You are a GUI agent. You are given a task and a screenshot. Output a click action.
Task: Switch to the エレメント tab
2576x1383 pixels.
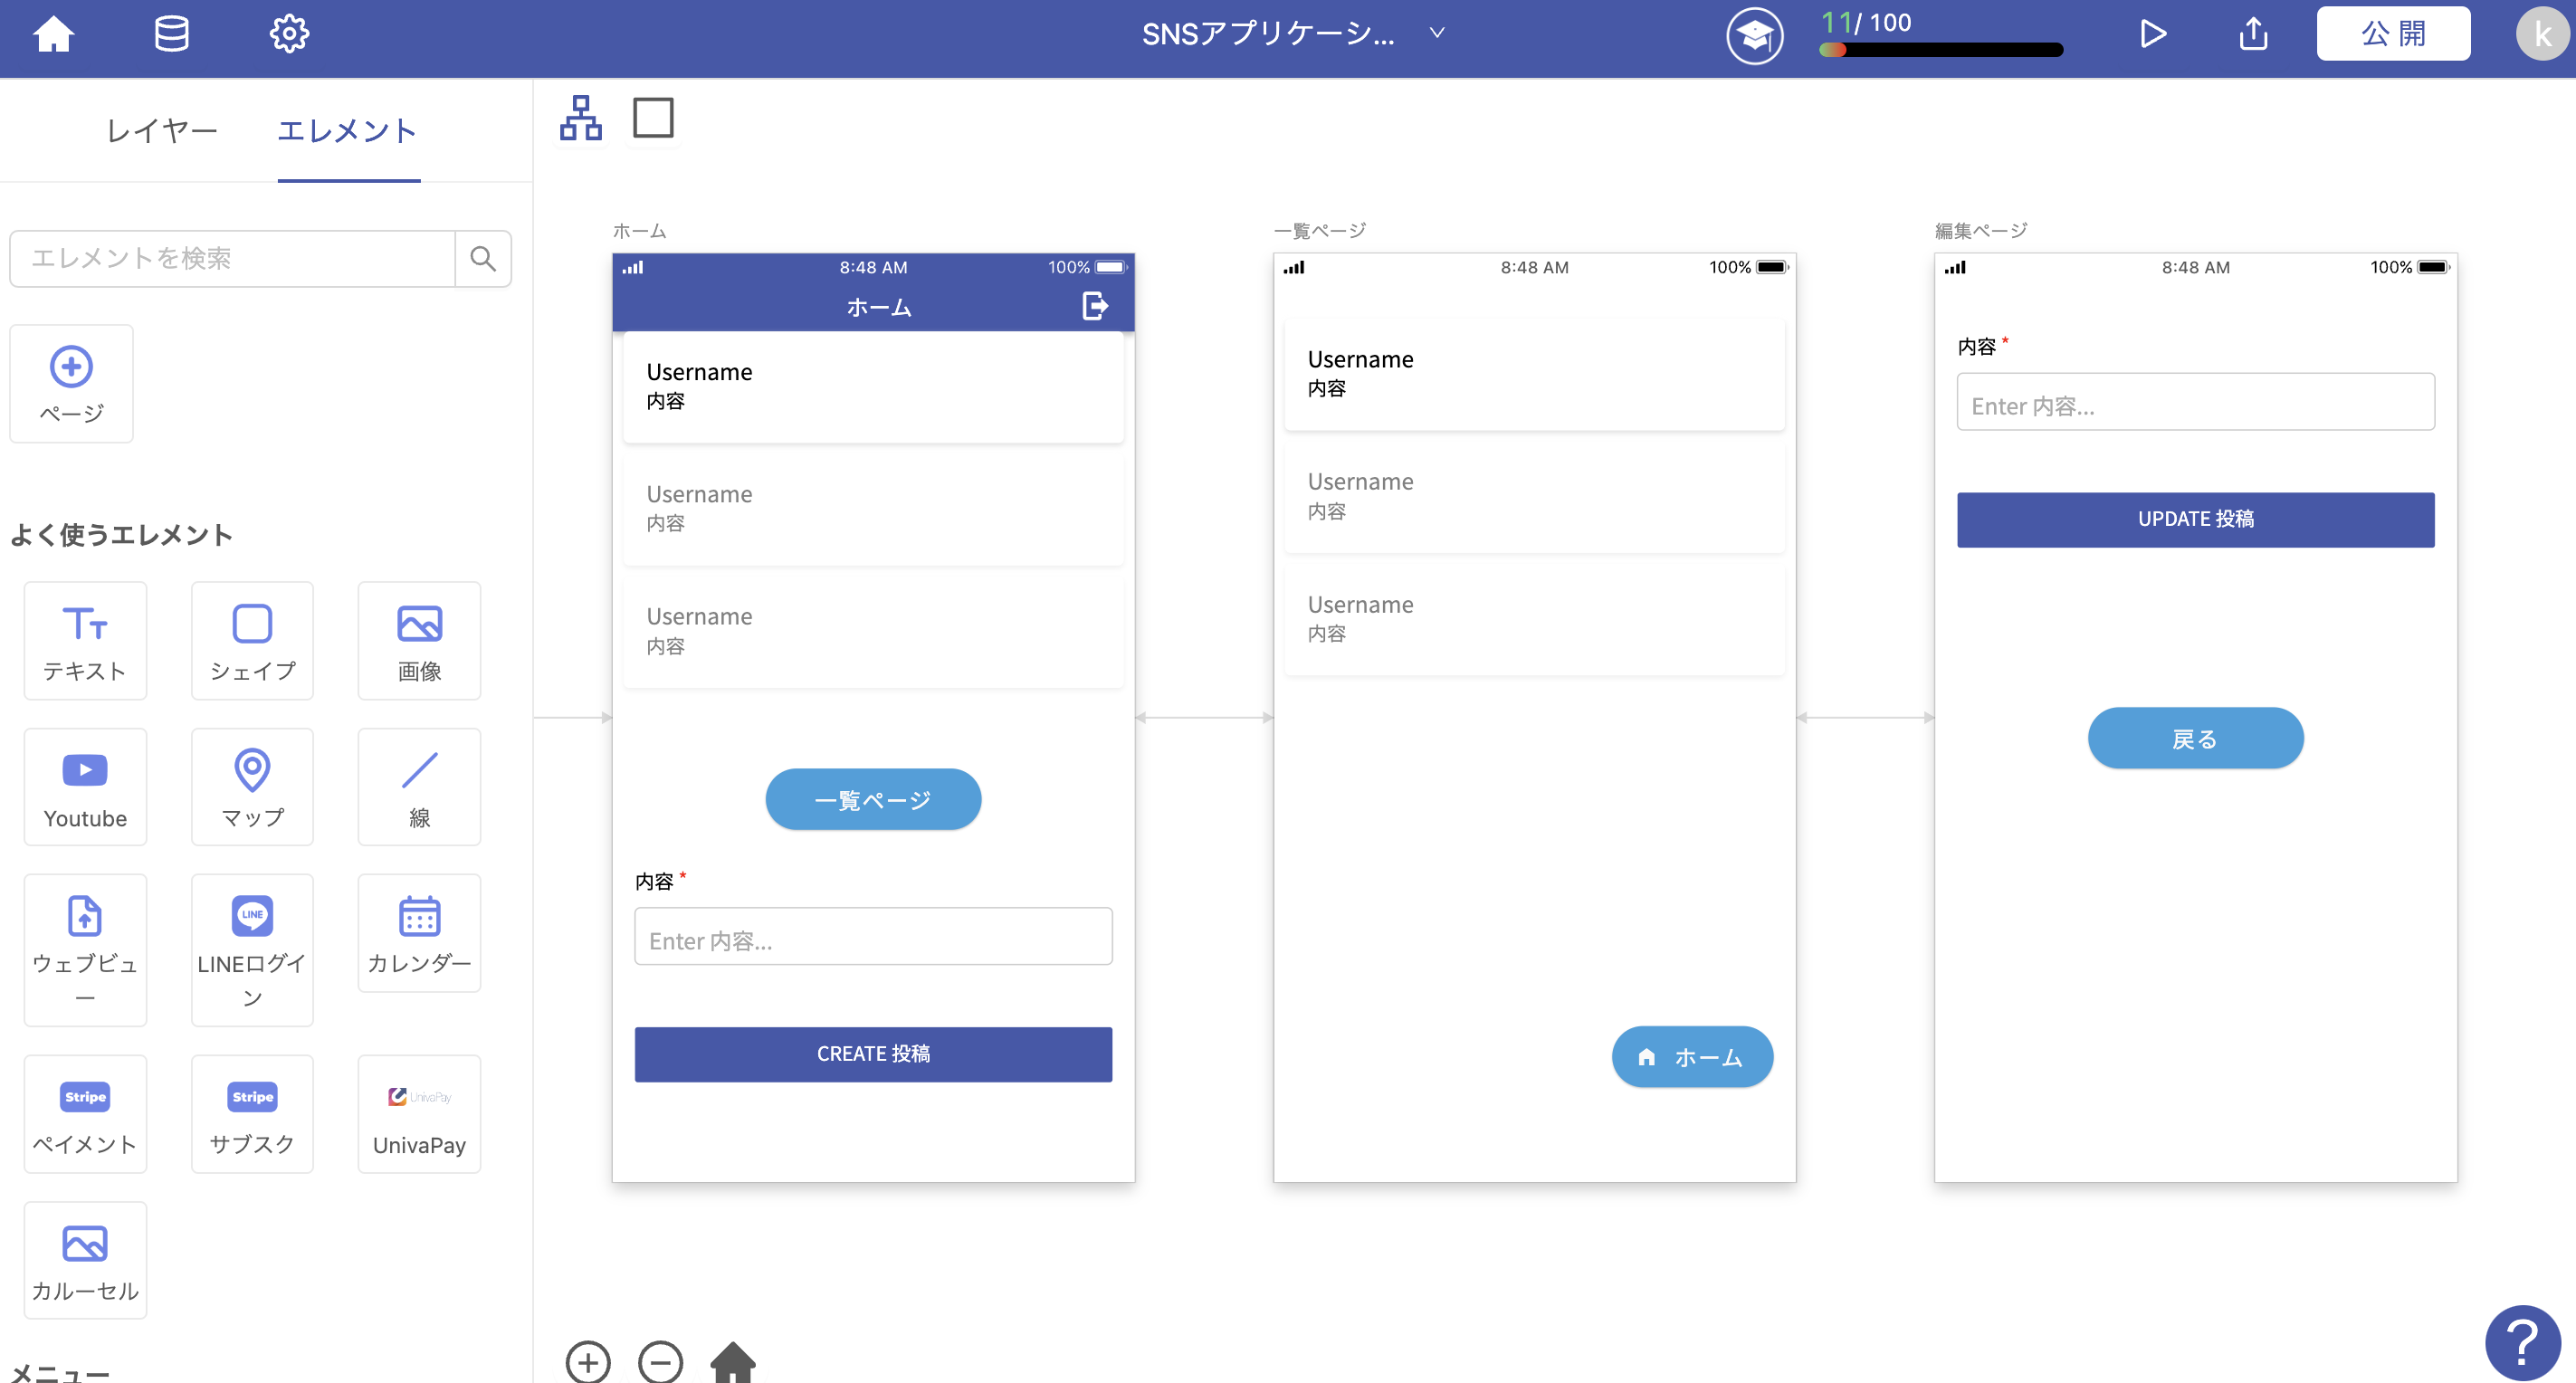pyautogui.click(x=348, y=130)
